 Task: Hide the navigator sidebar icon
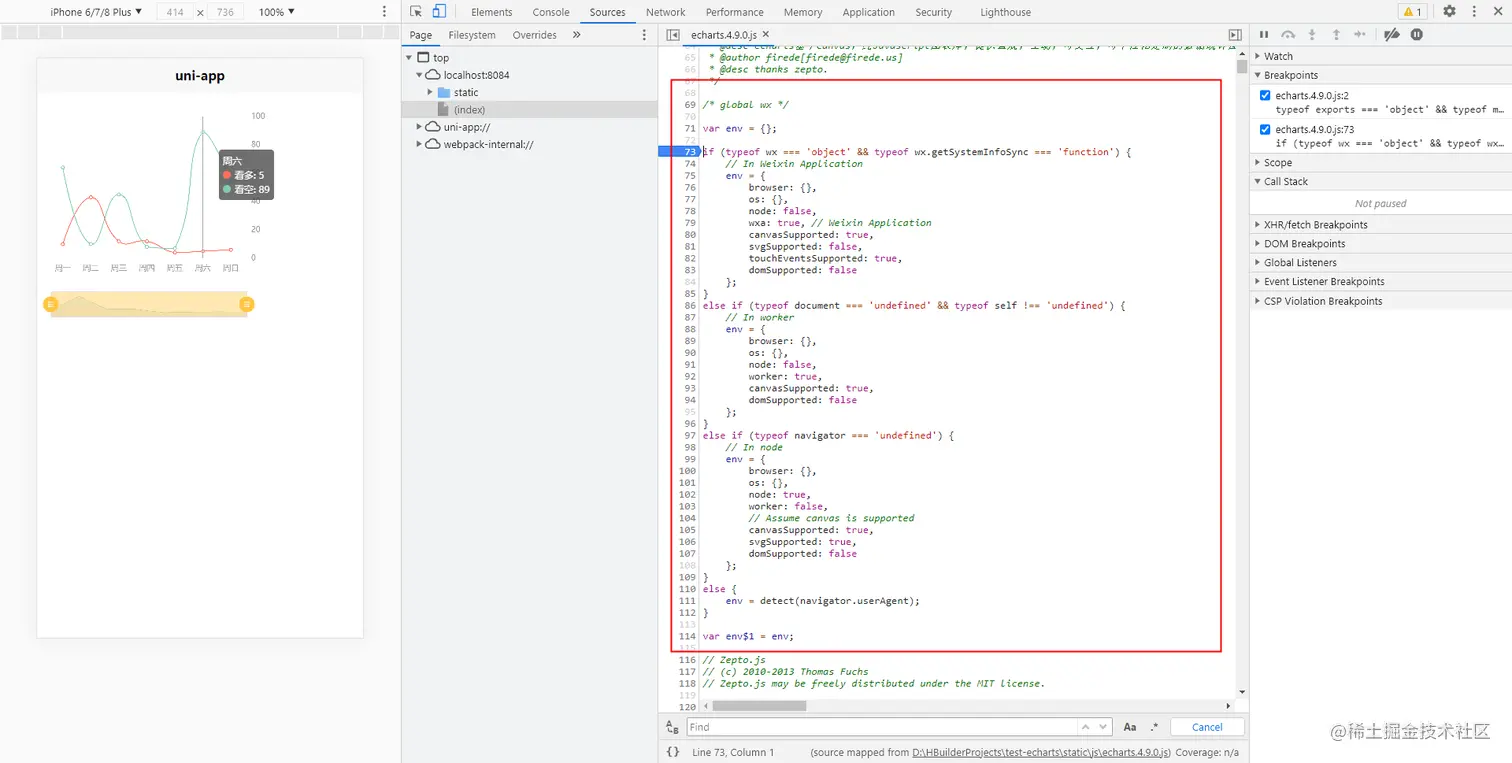pos(673,35)
